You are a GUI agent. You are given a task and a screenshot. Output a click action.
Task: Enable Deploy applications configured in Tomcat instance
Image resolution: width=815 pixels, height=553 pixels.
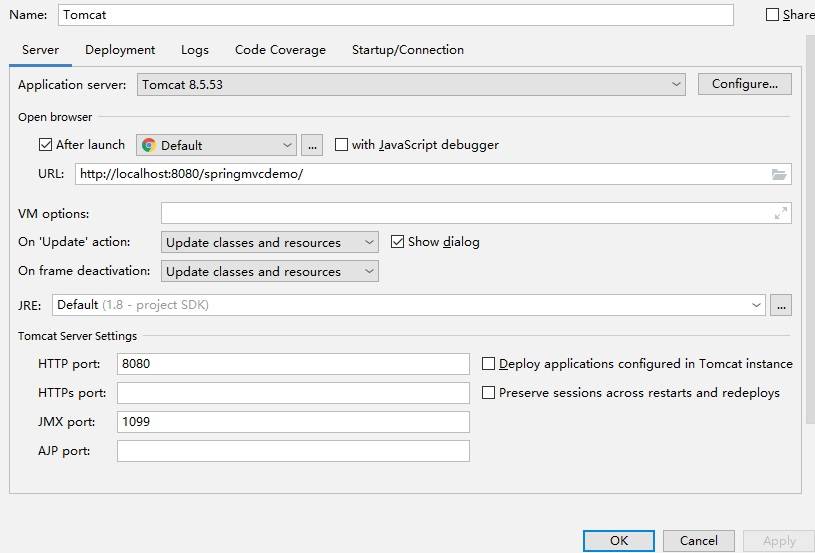(489, 364)
